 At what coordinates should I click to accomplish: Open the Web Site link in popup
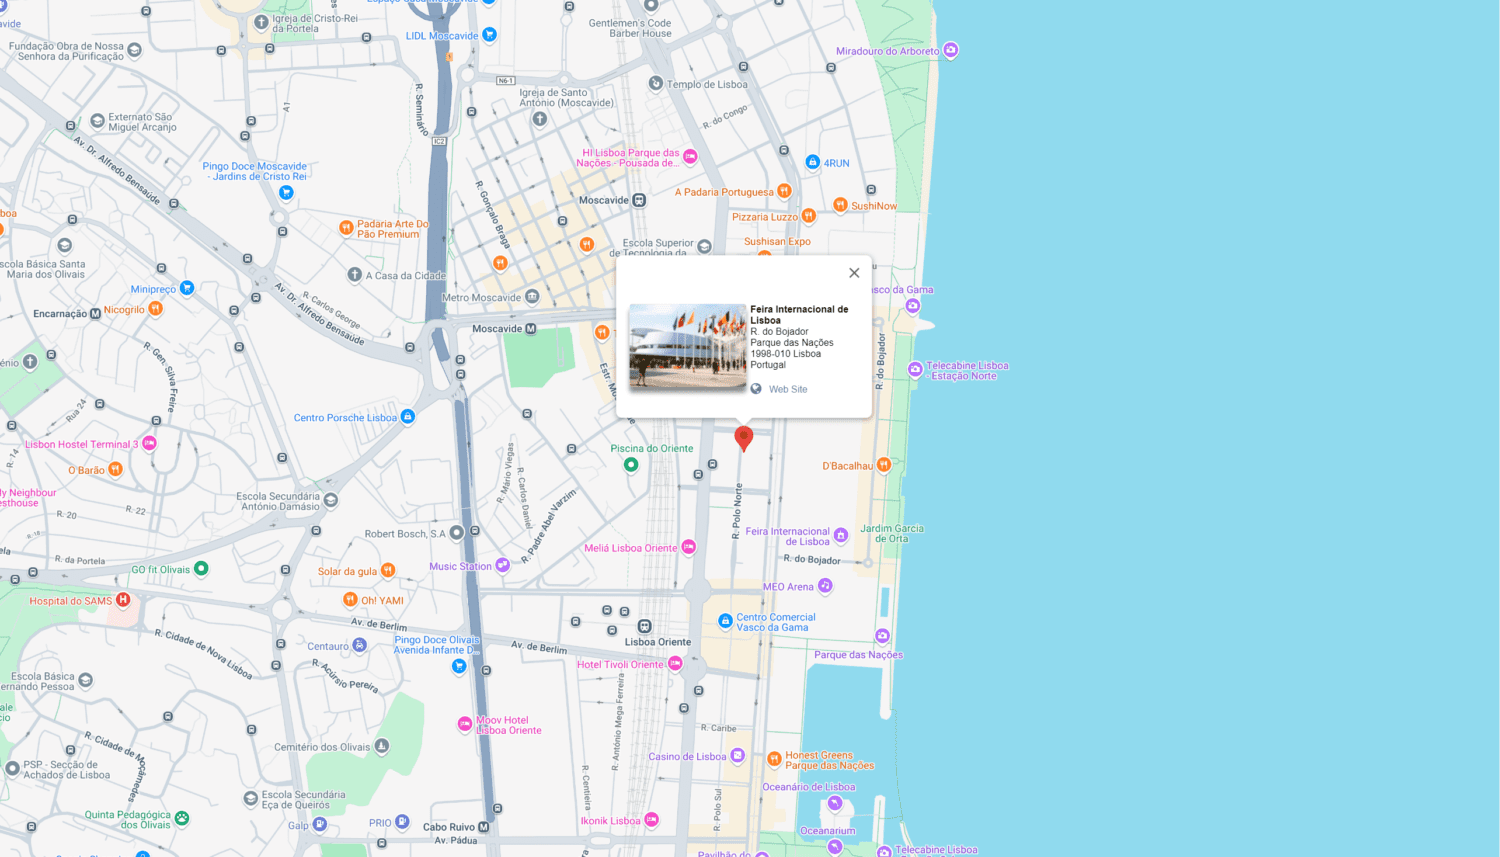click(x=787, y=389)
